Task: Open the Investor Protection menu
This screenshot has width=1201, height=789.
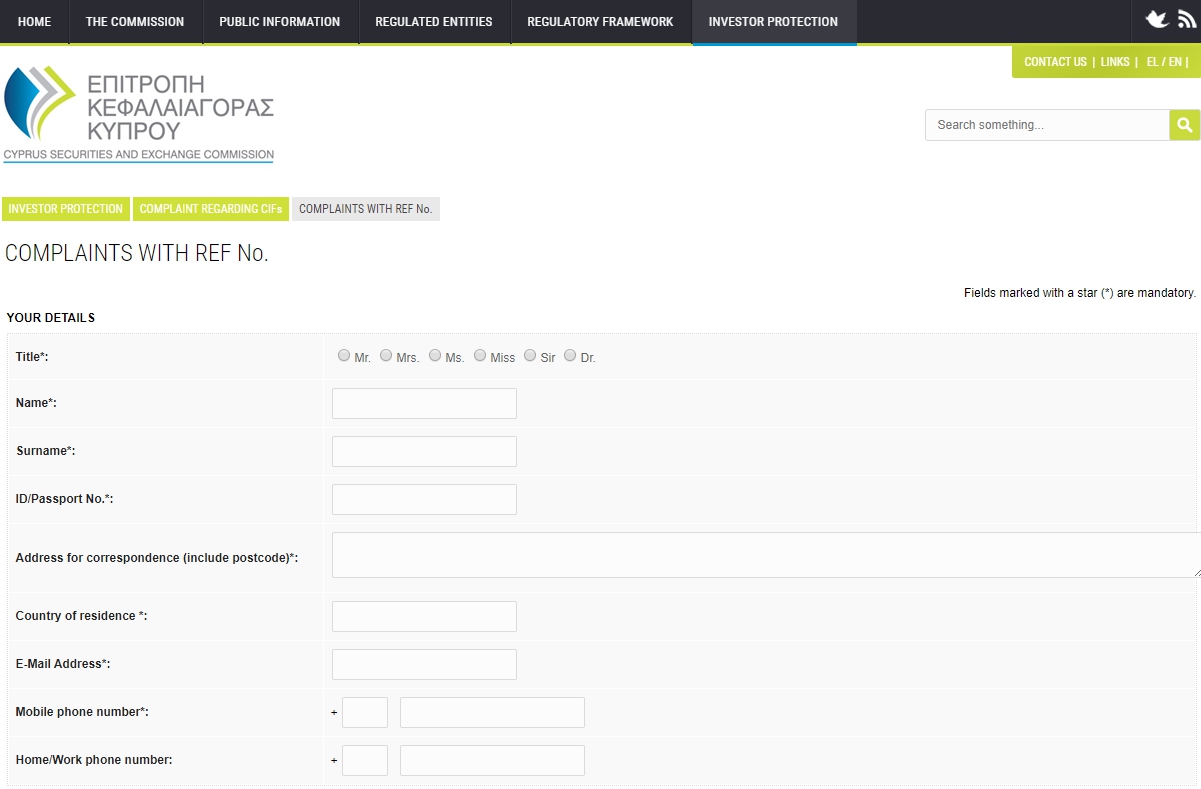Action: 773,22
